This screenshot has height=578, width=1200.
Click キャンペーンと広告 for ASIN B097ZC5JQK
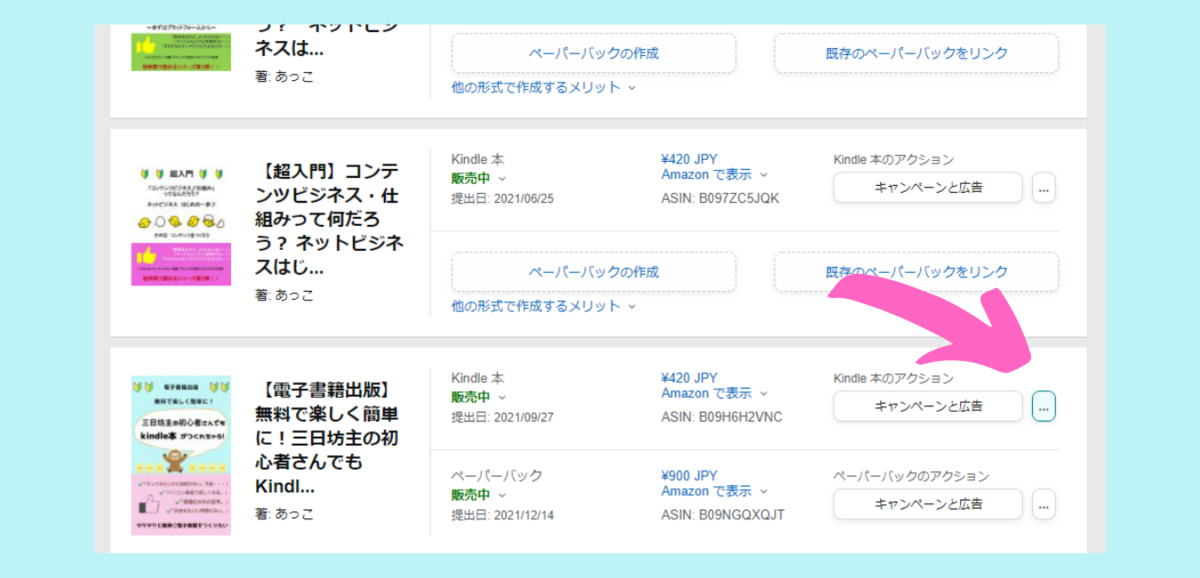(928, 187)
